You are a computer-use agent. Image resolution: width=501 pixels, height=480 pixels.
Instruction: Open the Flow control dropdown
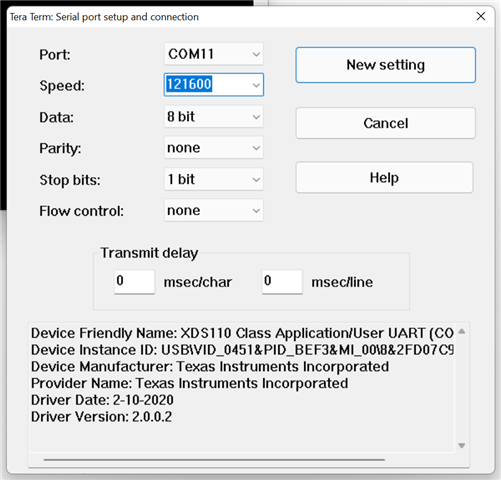(214, 210)
